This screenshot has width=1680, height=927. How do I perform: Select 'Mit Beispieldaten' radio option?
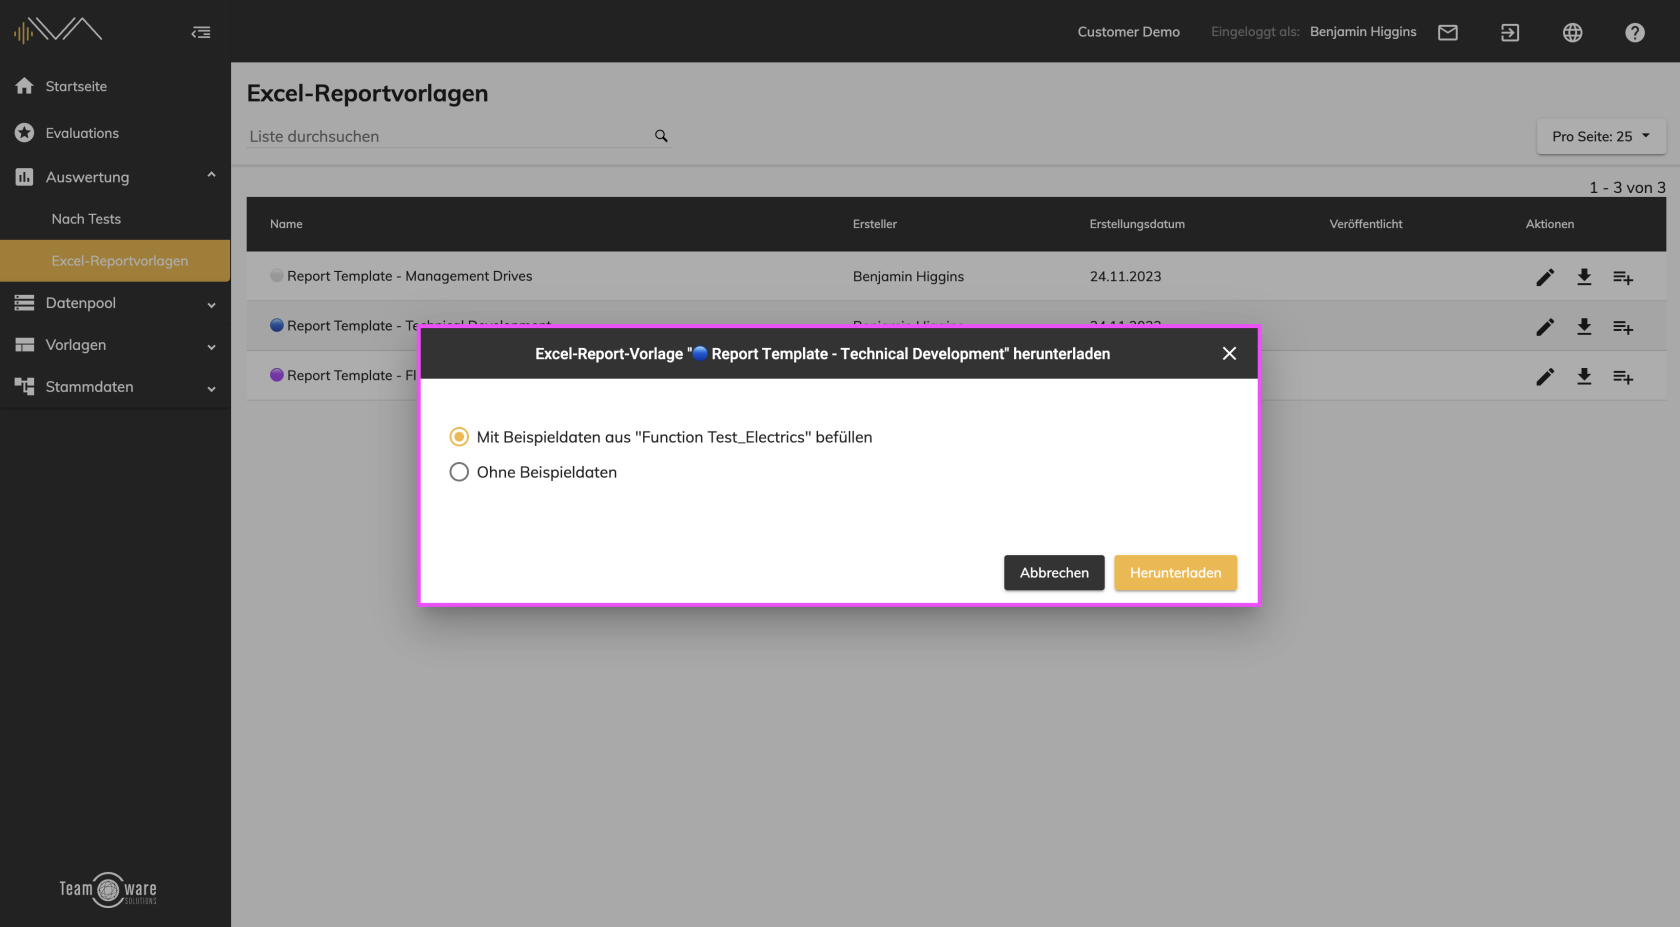tap(459, 437)
